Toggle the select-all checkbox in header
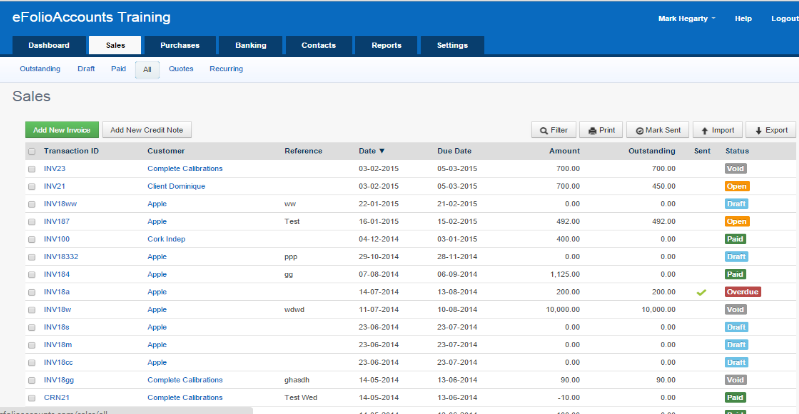The image size is (799, 414). pos(32,151)
